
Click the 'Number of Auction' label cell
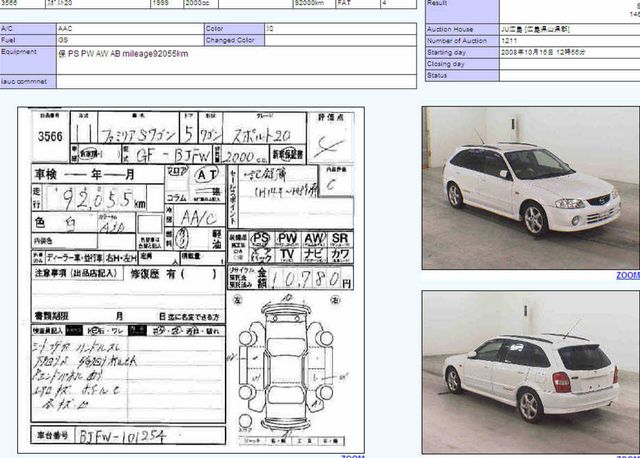462,41
